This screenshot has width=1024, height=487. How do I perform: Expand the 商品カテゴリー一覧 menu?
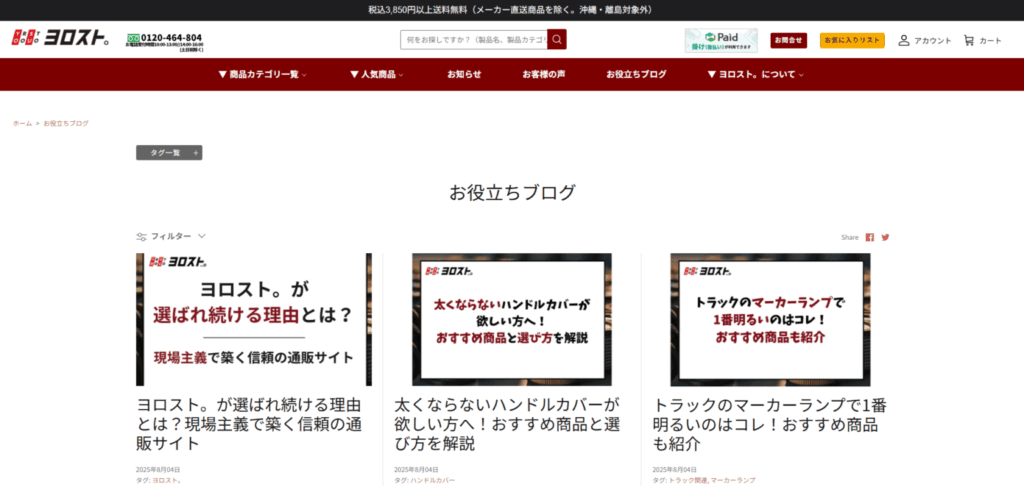tap(263, 74)
